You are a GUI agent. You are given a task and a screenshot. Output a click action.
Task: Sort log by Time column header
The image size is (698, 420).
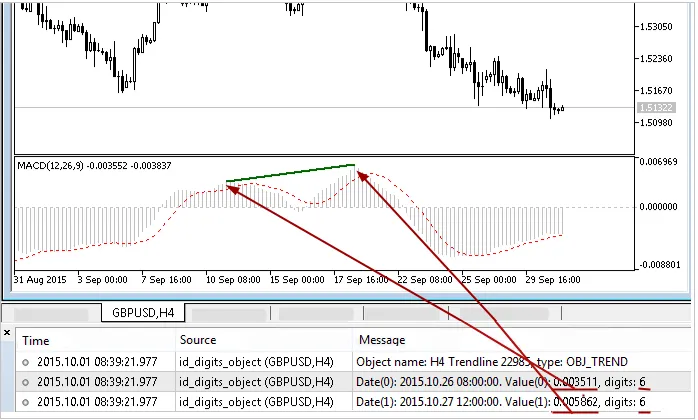click(x=36, y=340)
